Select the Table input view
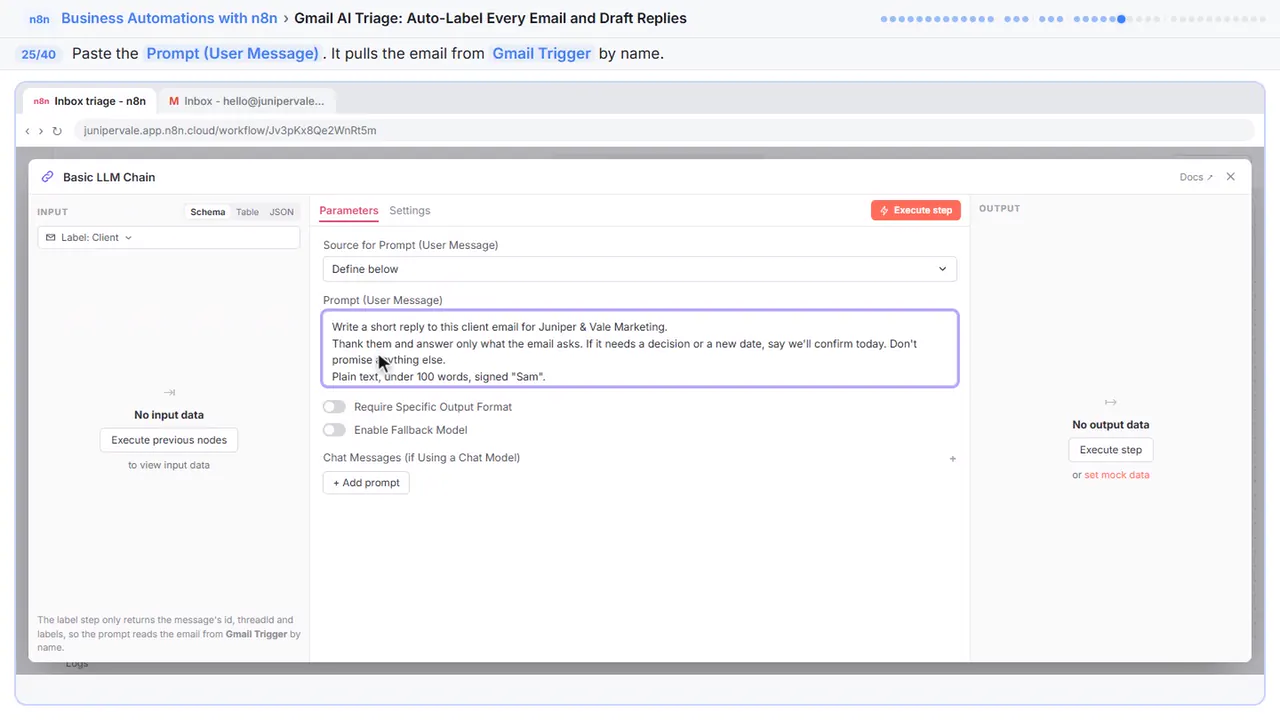 247,212
